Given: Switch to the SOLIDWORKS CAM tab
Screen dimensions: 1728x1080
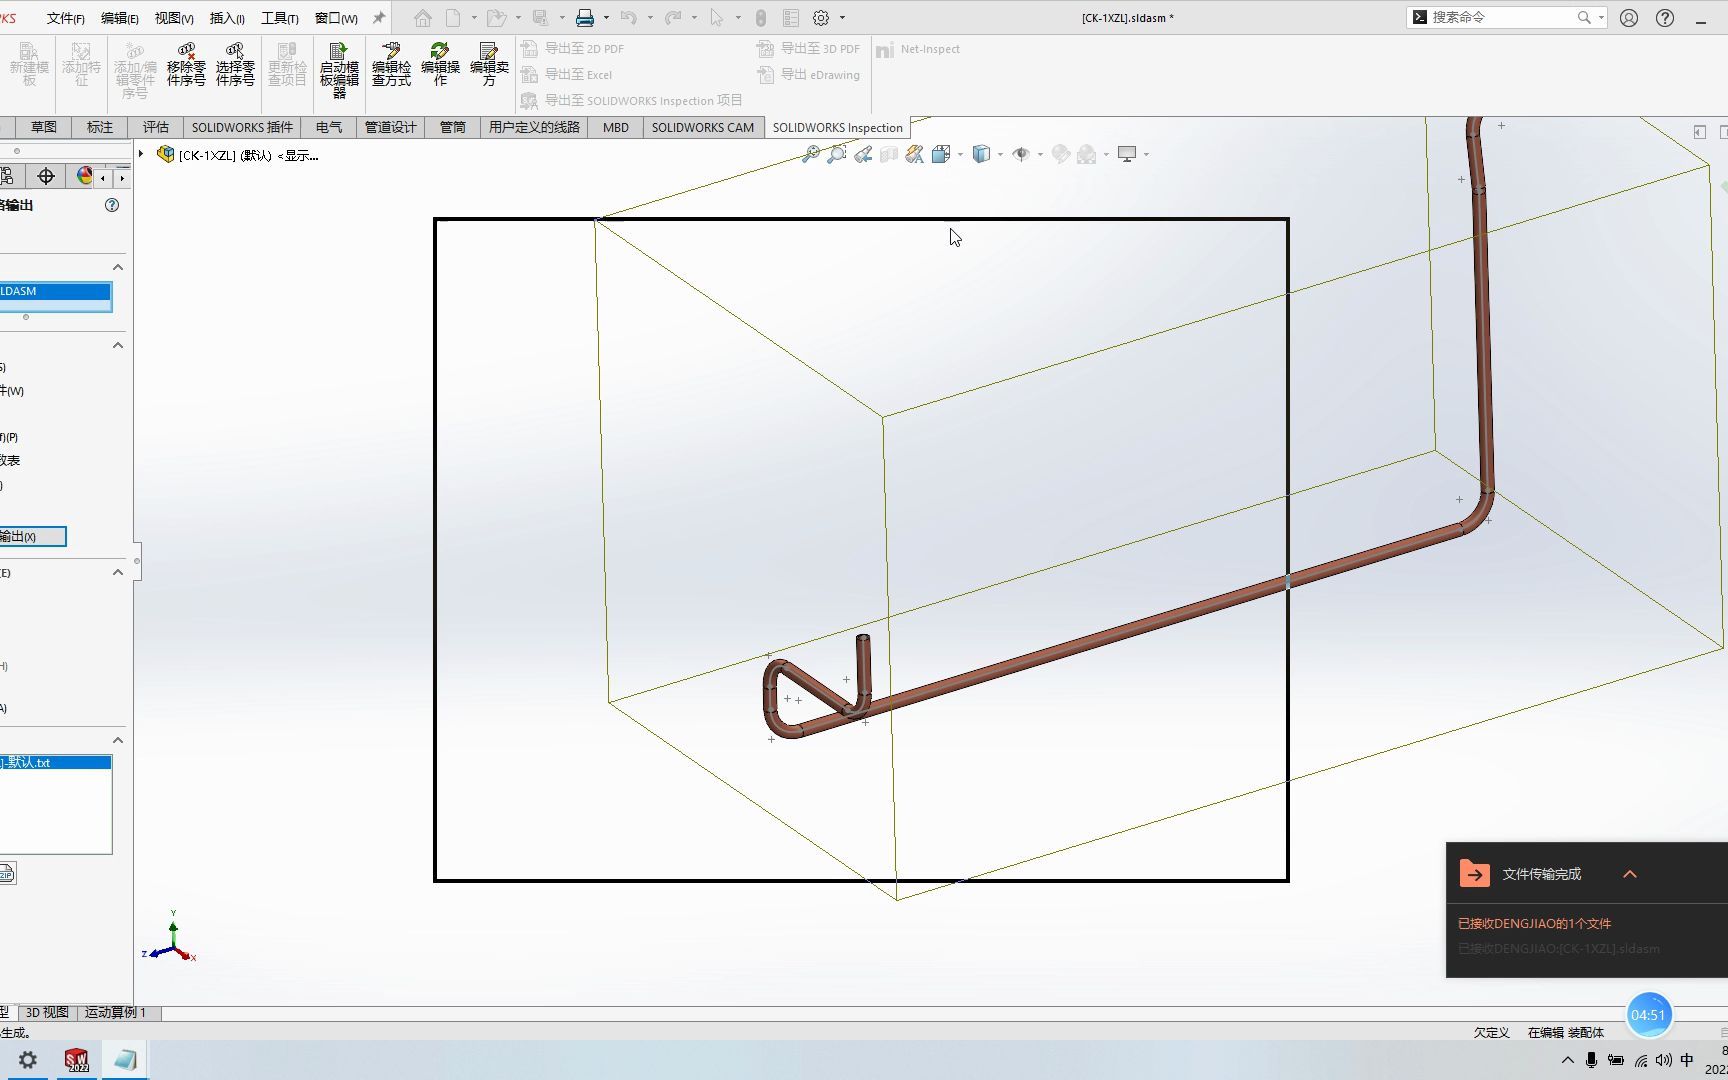Looking at the screenshot, I should 703,127.
